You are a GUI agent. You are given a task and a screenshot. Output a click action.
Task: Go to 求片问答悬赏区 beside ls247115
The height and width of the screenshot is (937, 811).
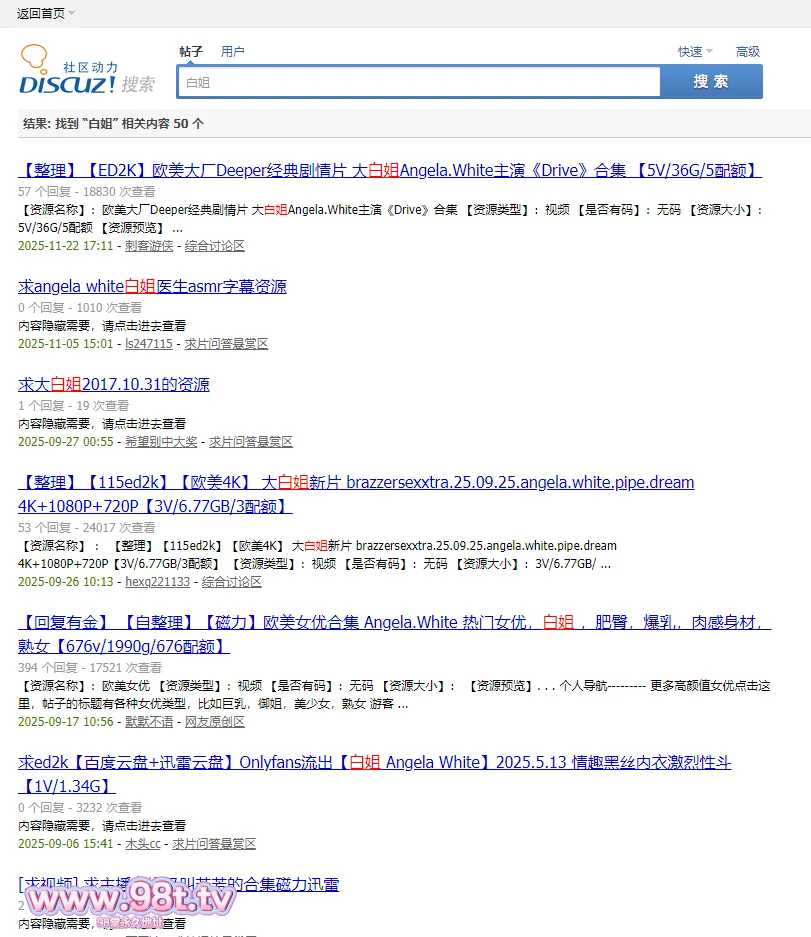[x=226, y=344]
